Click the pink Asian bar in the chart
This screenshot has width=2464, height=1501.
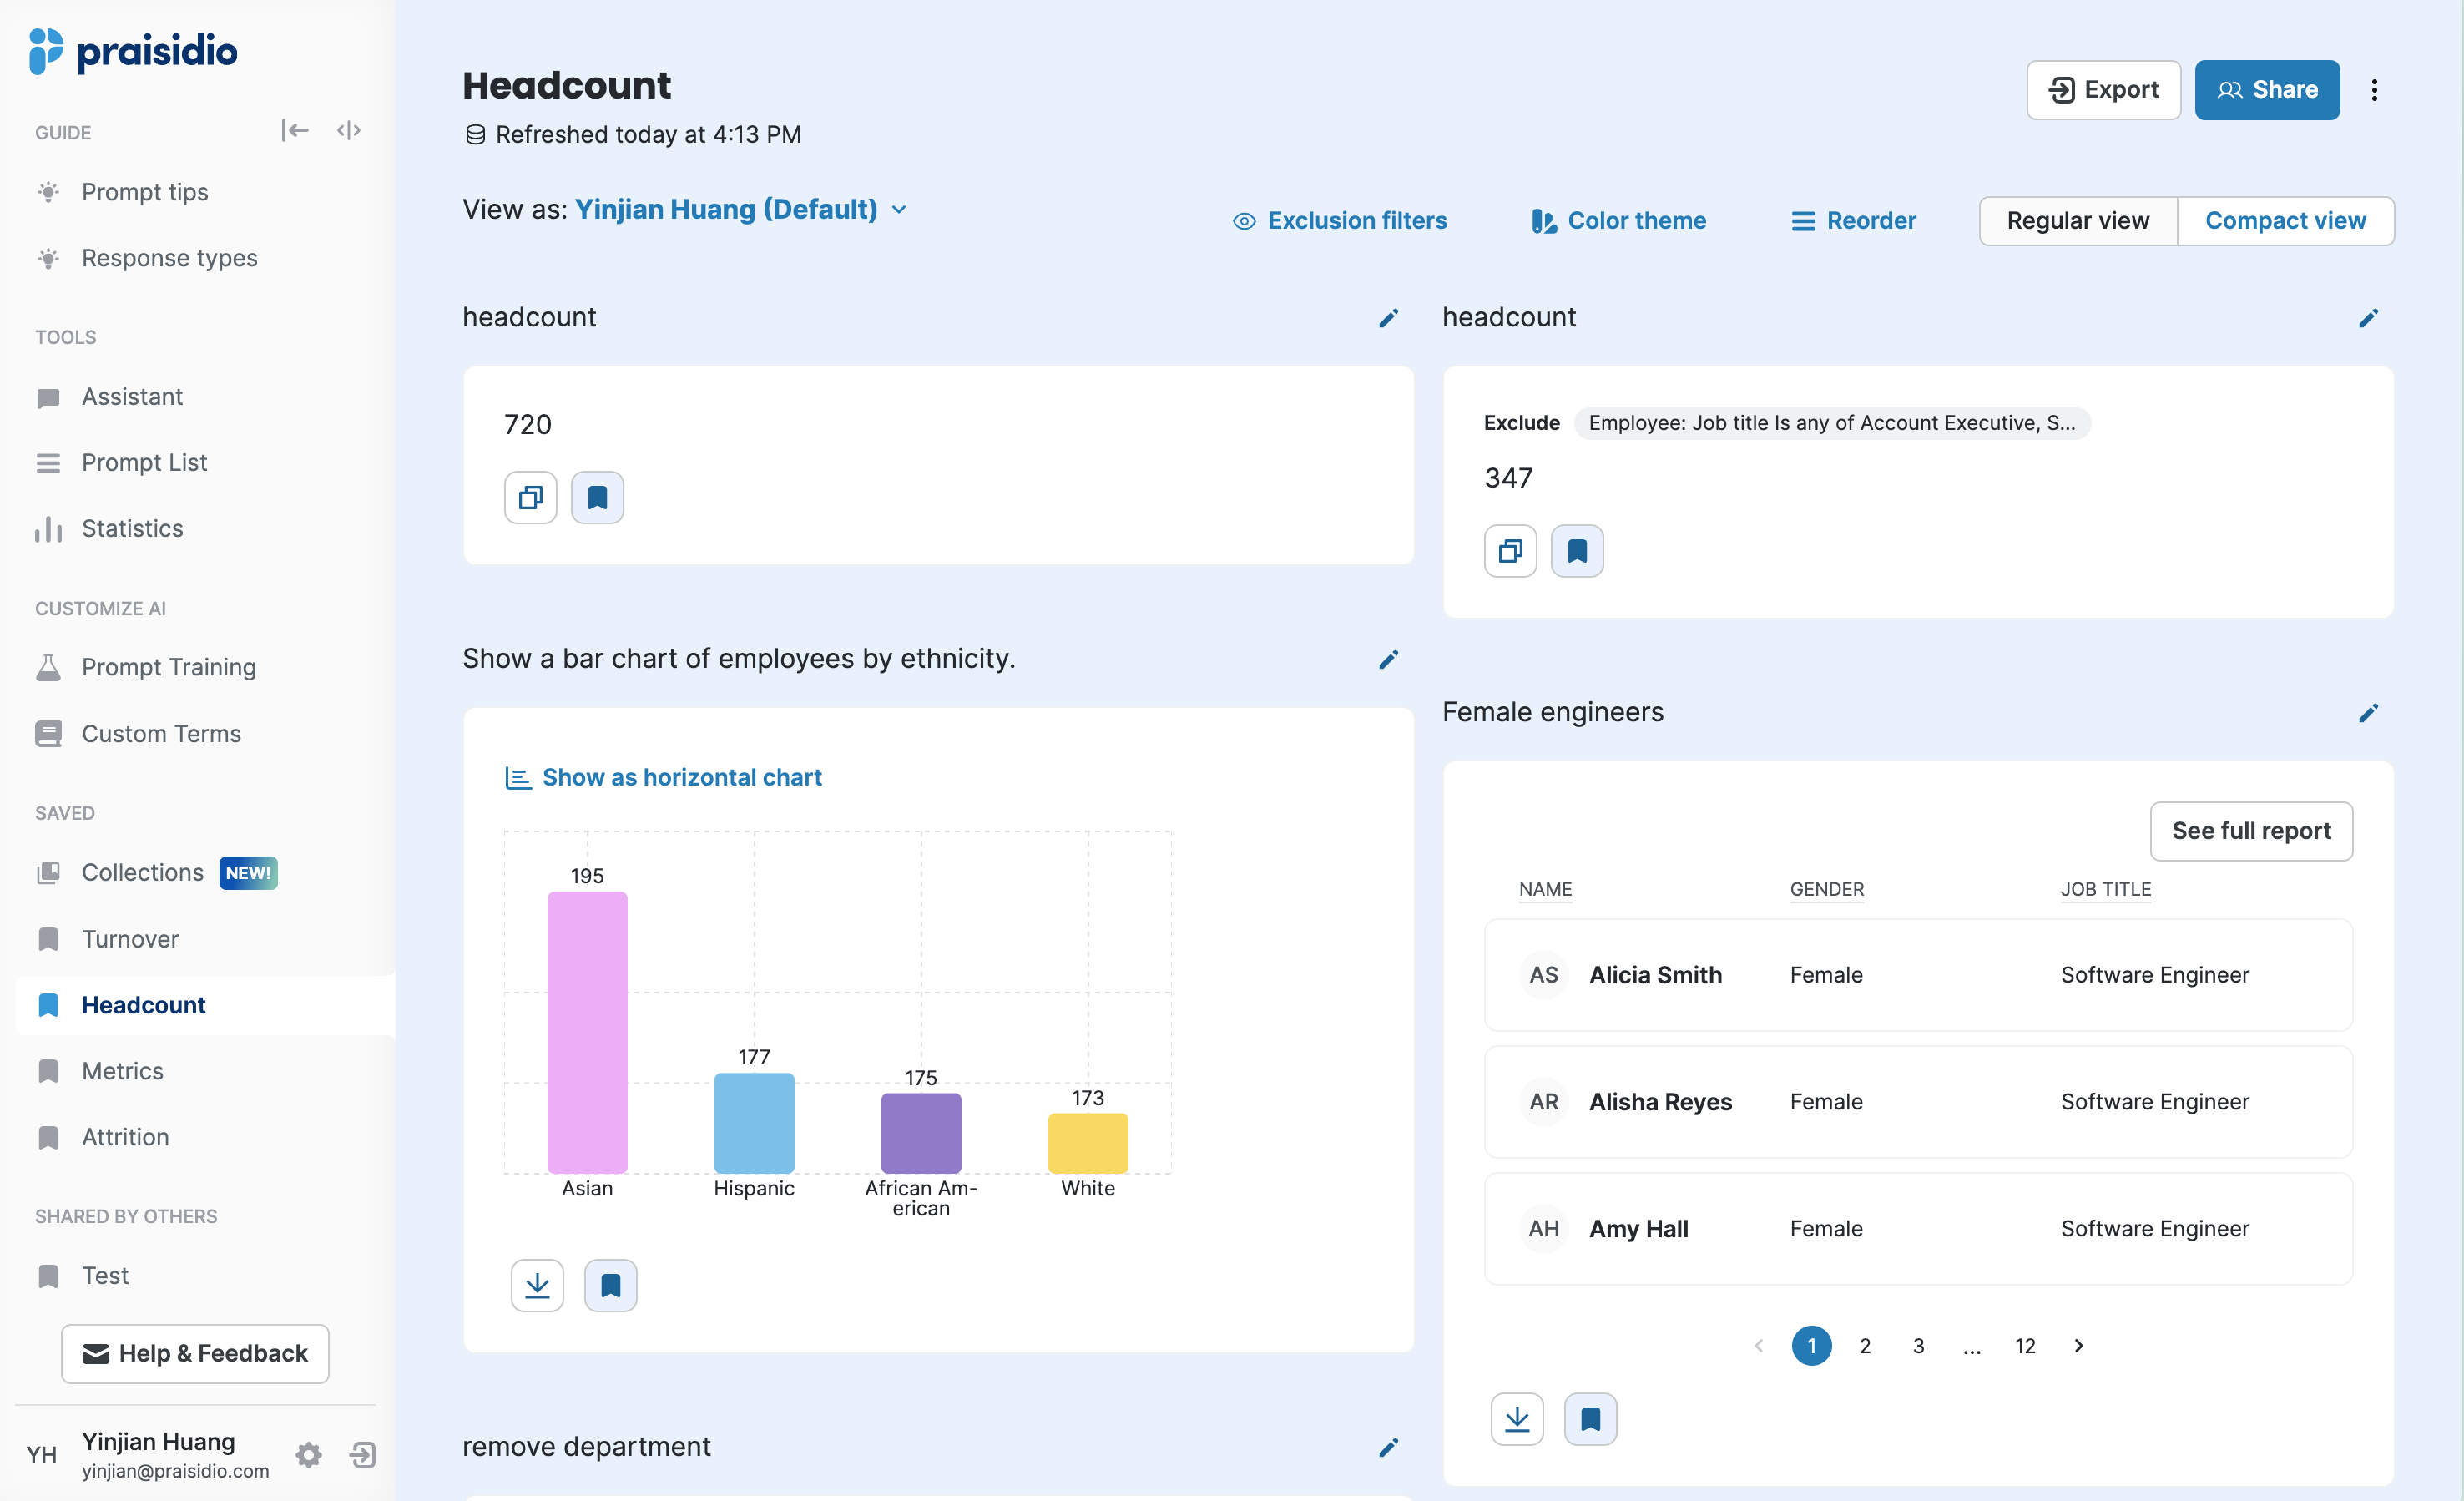pyautogui.click(x=587, y=1031)
